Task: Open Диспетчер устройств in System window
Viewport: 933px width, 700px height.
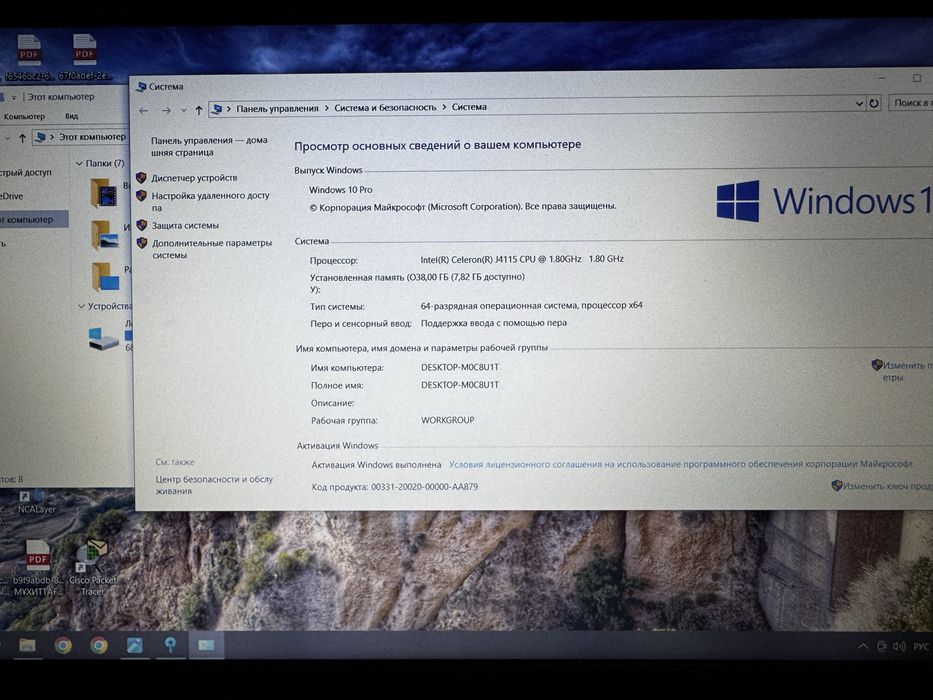Action: click(x=194, y=177)
